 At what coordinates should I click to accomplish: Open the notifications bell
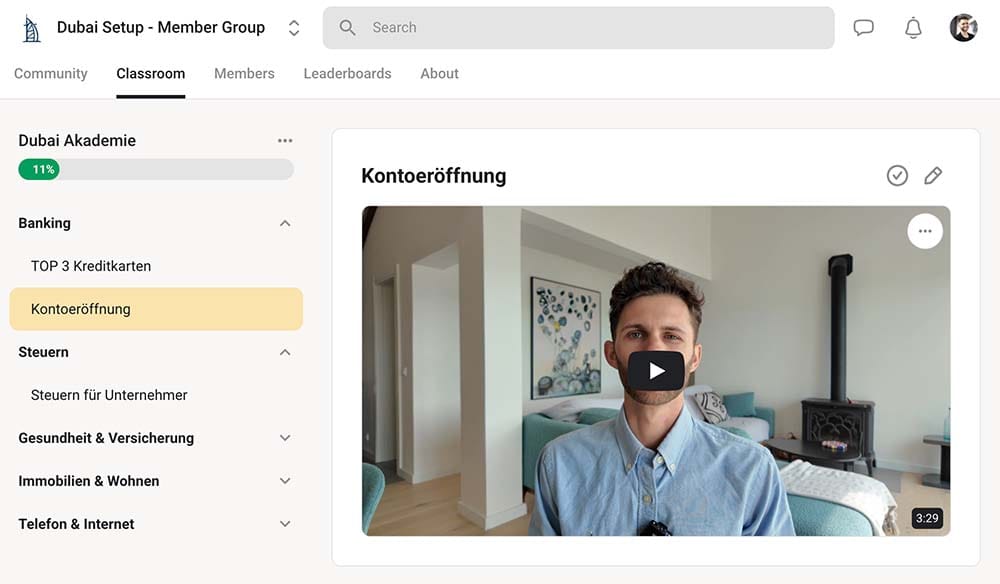point(913,28)
